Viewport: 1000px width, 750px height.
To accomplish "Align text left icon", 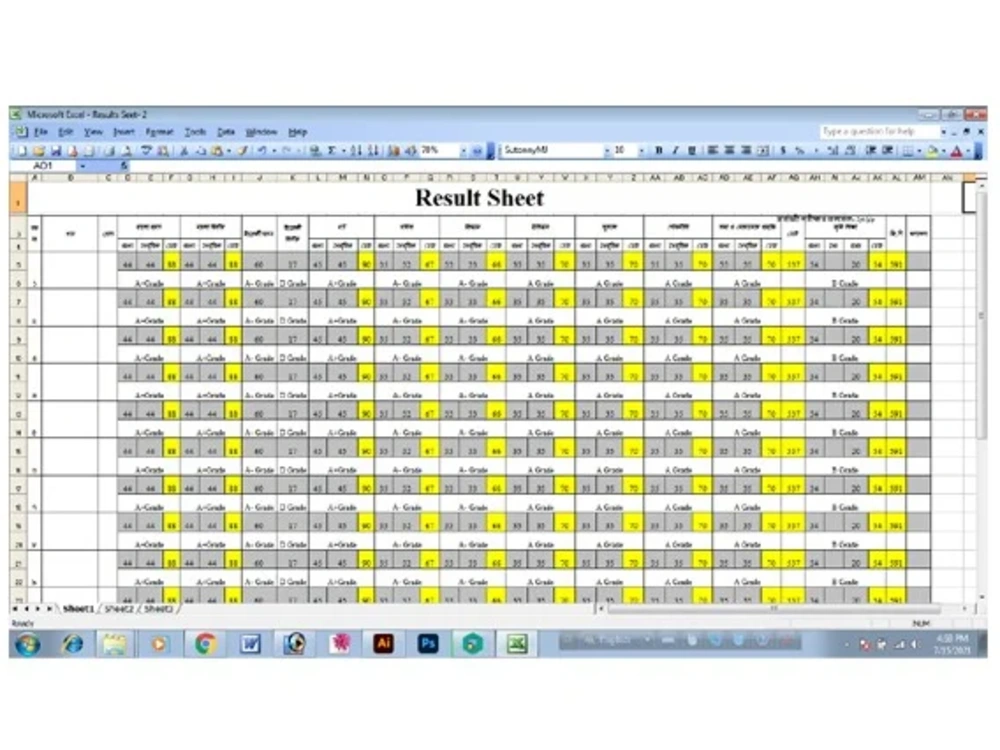I will 712,151.
